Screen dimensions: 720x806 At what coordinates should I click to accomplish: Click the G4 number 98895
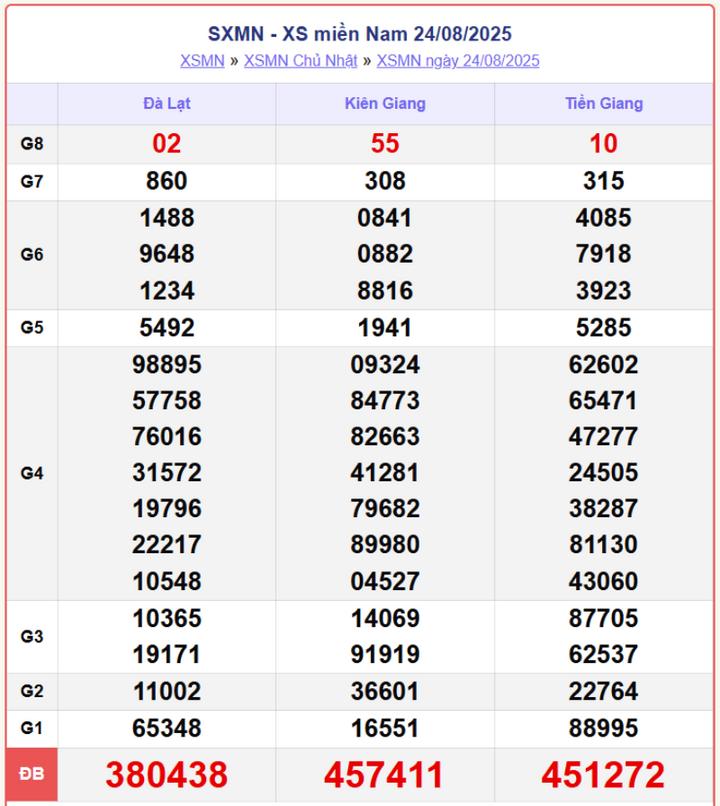point(167,365)
